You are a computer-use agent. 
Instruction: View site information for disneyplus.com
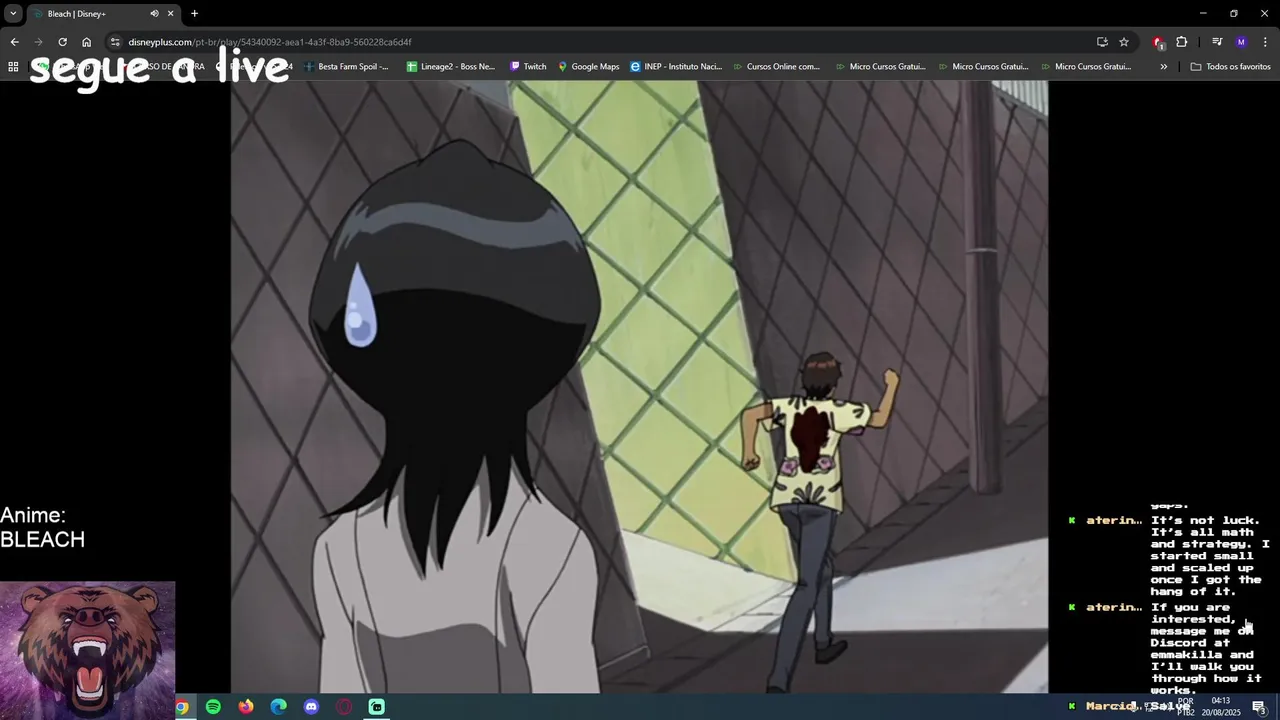(115, 42)
